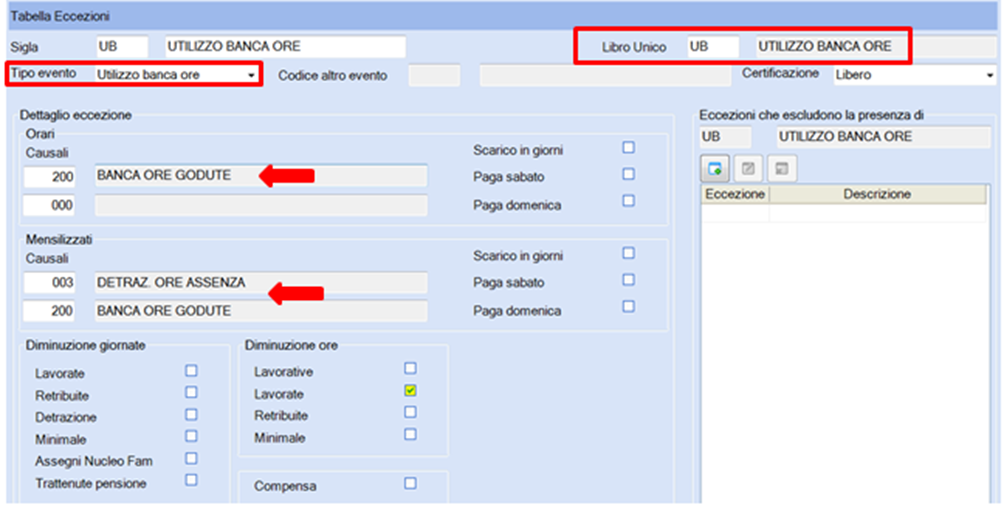
Task: Open the Certificazione dropdown
Action: tap(990, 75)
